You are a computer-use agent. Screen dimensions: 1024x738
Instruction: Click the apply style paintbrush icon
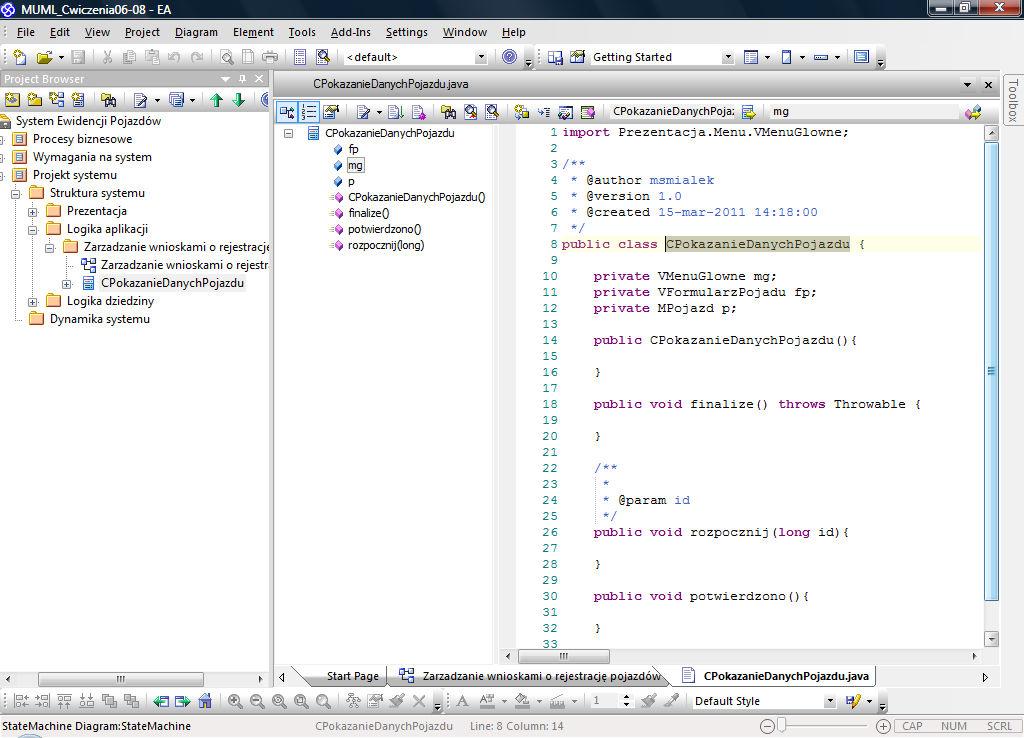pyautogui.click(x=648, y=701)
